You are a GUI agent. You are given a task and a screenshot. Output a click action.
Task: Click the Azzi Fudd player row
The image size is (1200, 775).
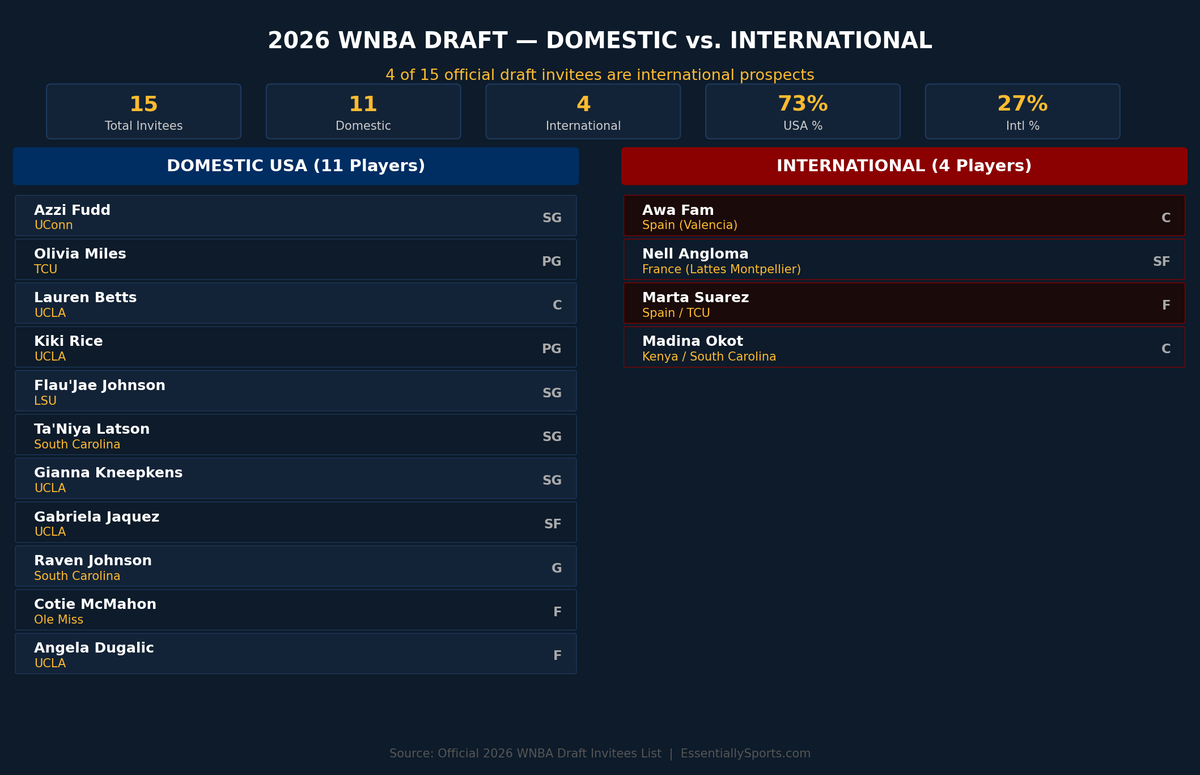point(296,216)
